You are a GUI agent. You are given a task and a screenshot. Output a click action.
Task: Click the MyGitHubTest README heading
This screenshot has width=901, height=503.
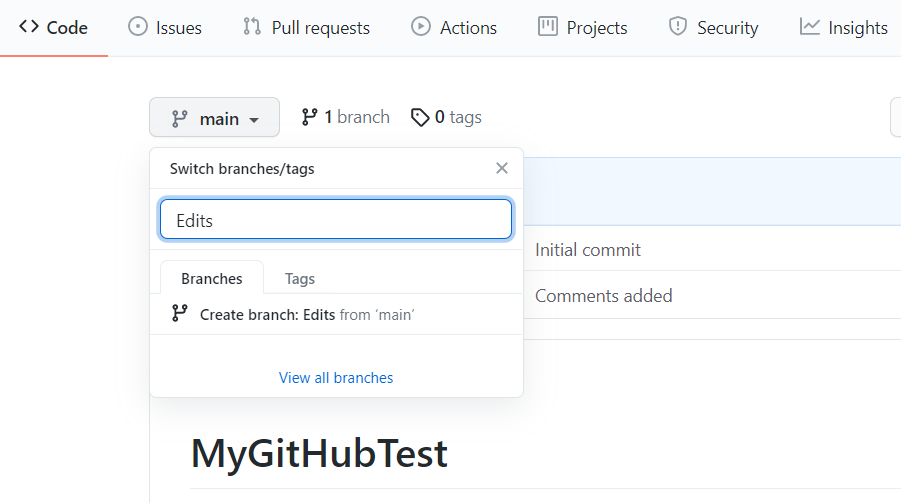click(x=319, y=454)
